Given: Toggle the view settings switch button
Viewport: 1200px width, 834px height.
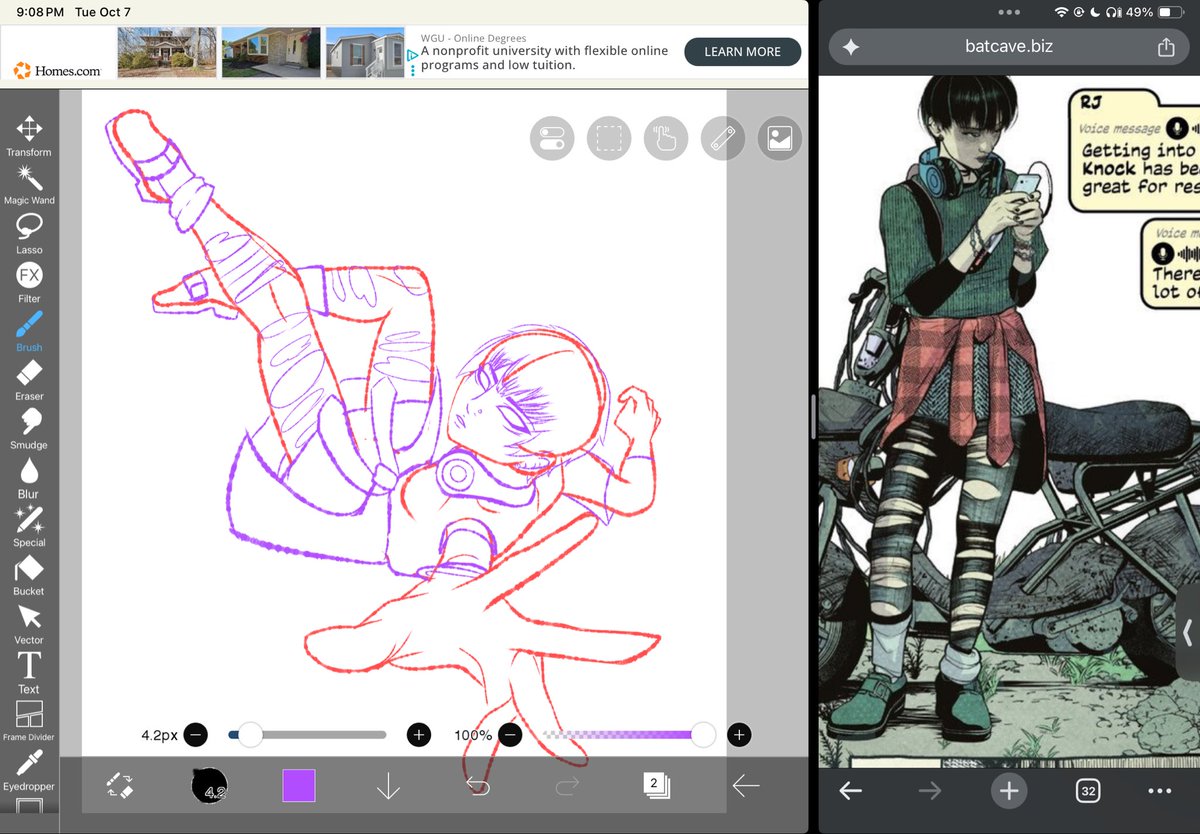Looking at the screenshot, I should (551, 139).
